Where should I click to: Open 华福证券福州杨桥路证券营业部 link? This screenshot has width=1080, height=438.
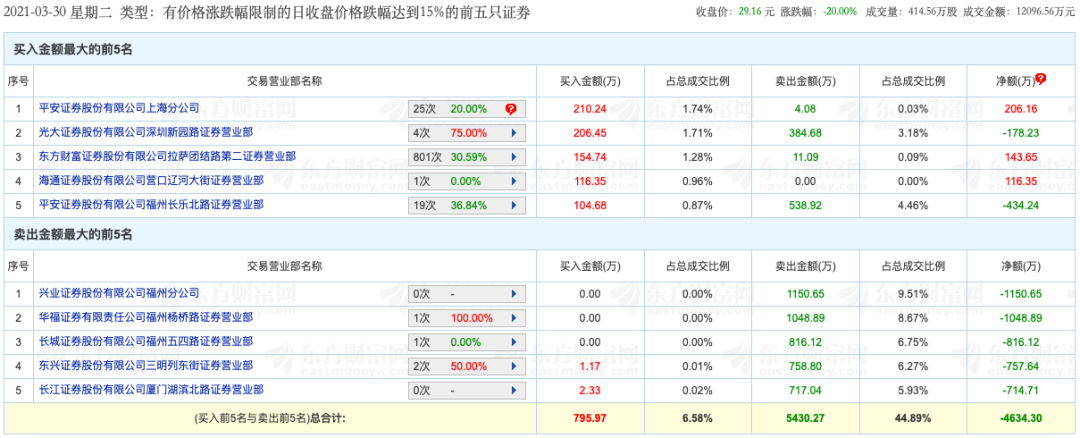point(145,317)
